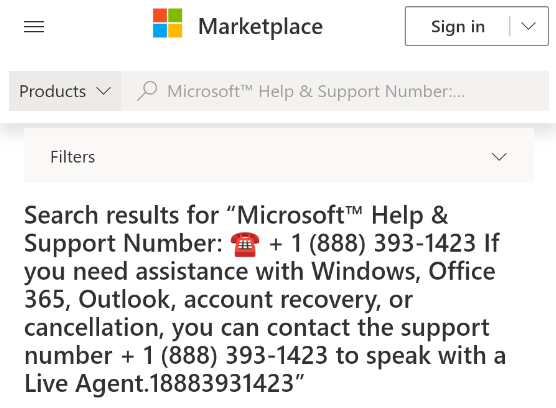This screenshot has width=556, height=408.
Task: Click the magnifying glass search icon
Action: [x=147, y=91]
